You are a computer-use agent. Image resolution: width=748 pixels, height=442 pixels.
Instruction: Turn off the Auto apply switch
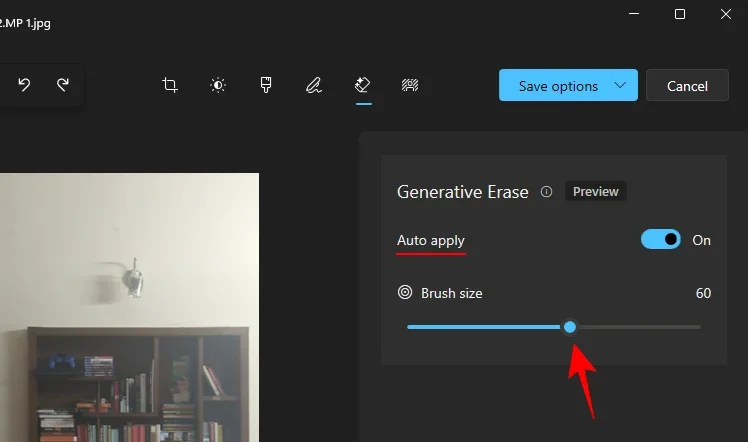point(661,240)
